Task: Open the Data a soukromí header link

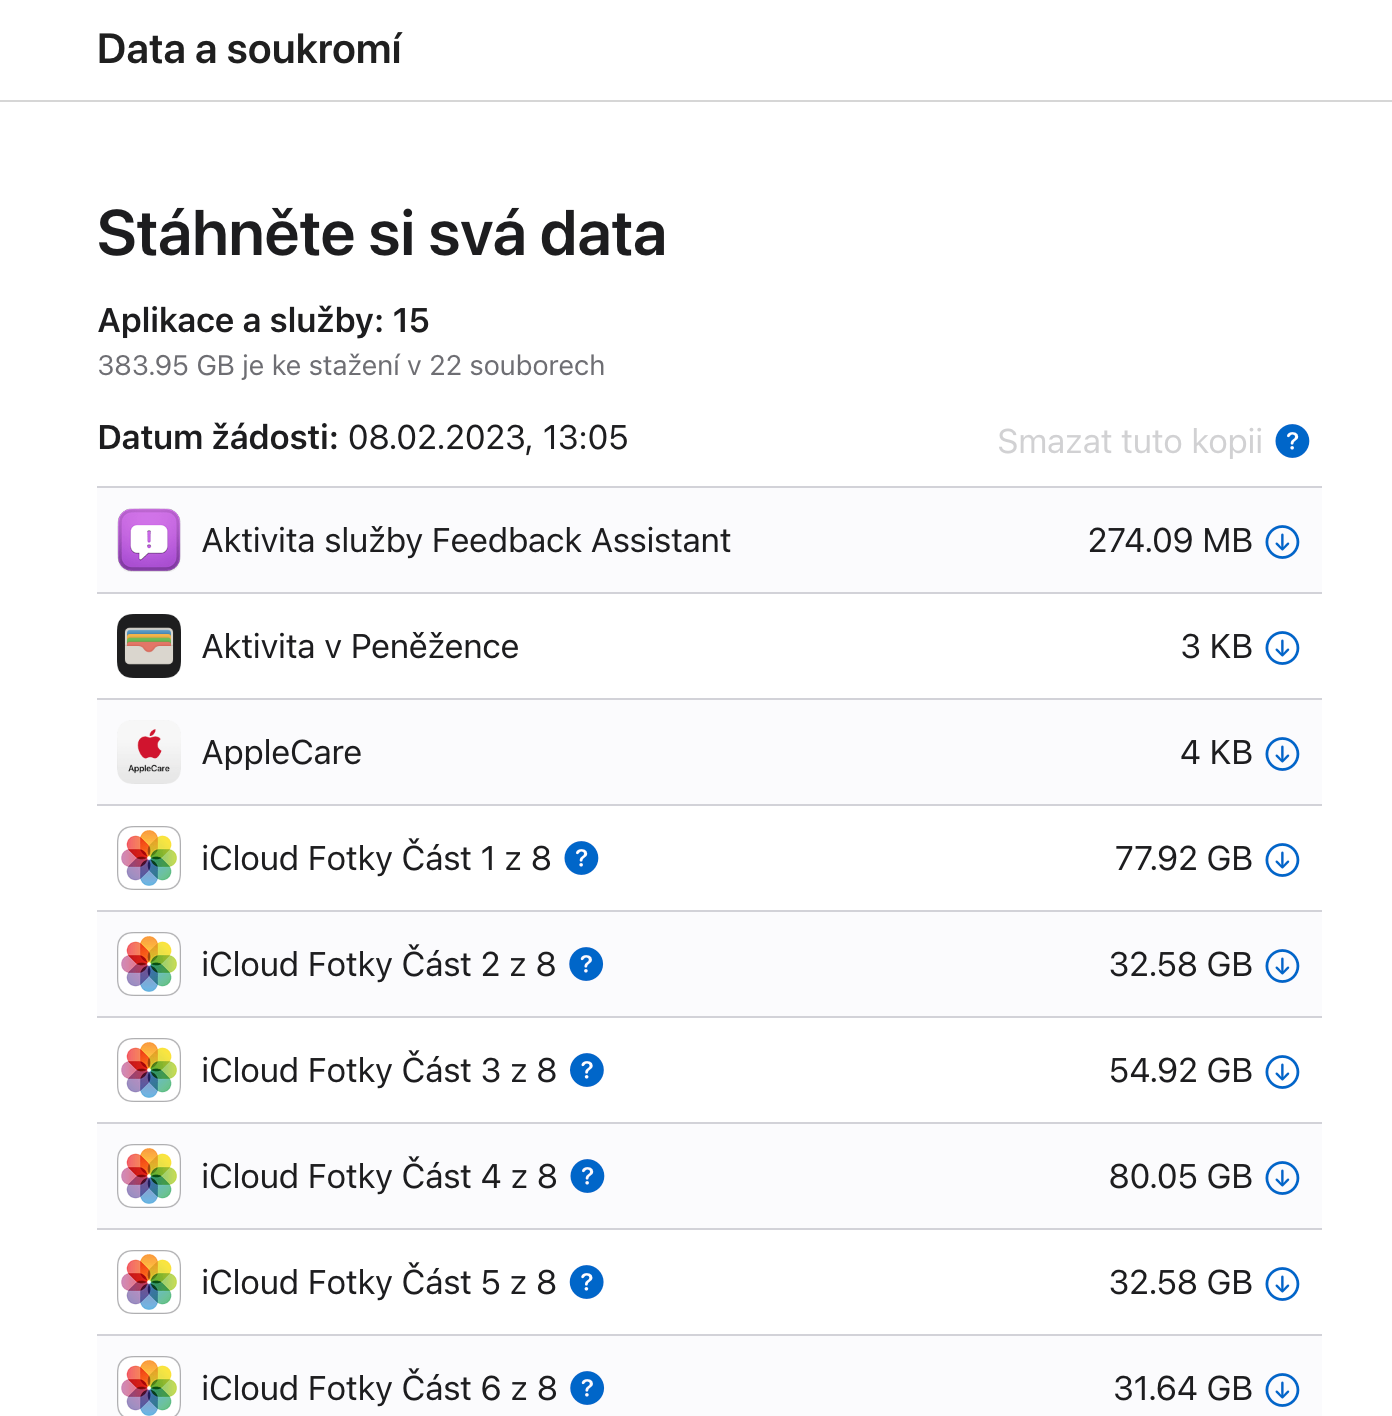Action: tap(249, 49)
